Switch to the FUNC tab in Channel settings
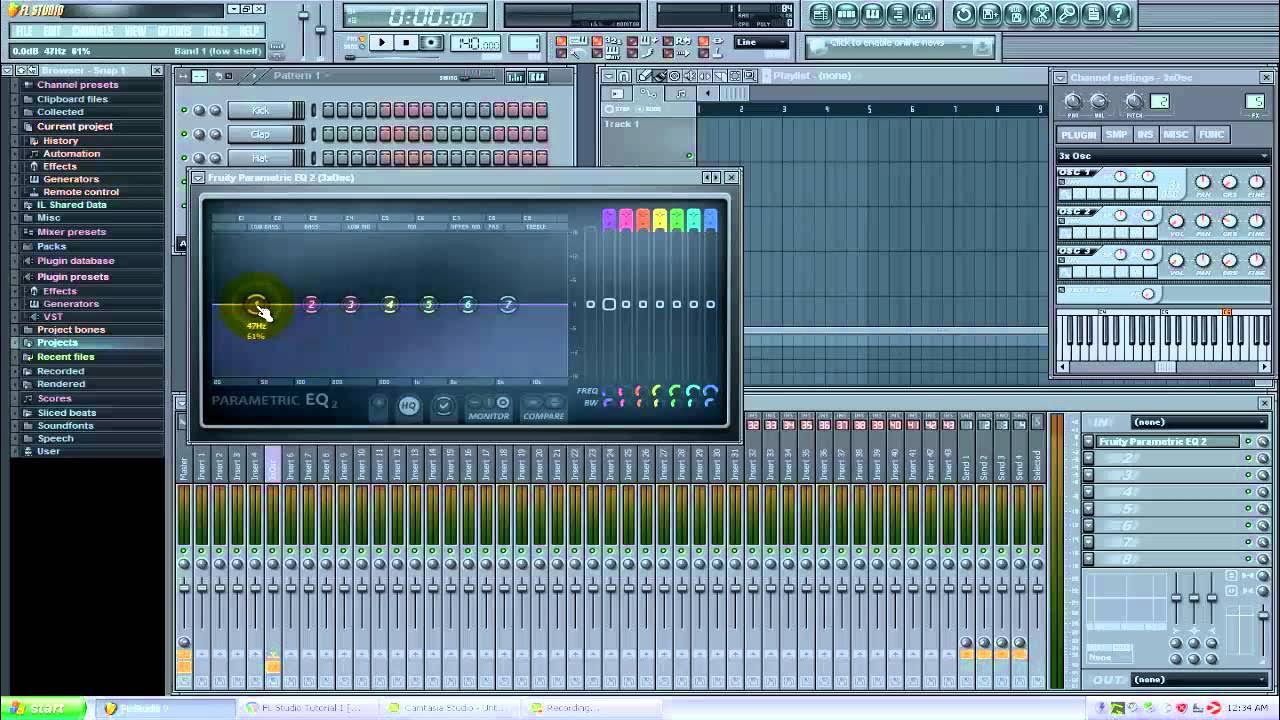Image resolution: width=1280 pixels, height=720 pixels. (x=1211, y=135)
